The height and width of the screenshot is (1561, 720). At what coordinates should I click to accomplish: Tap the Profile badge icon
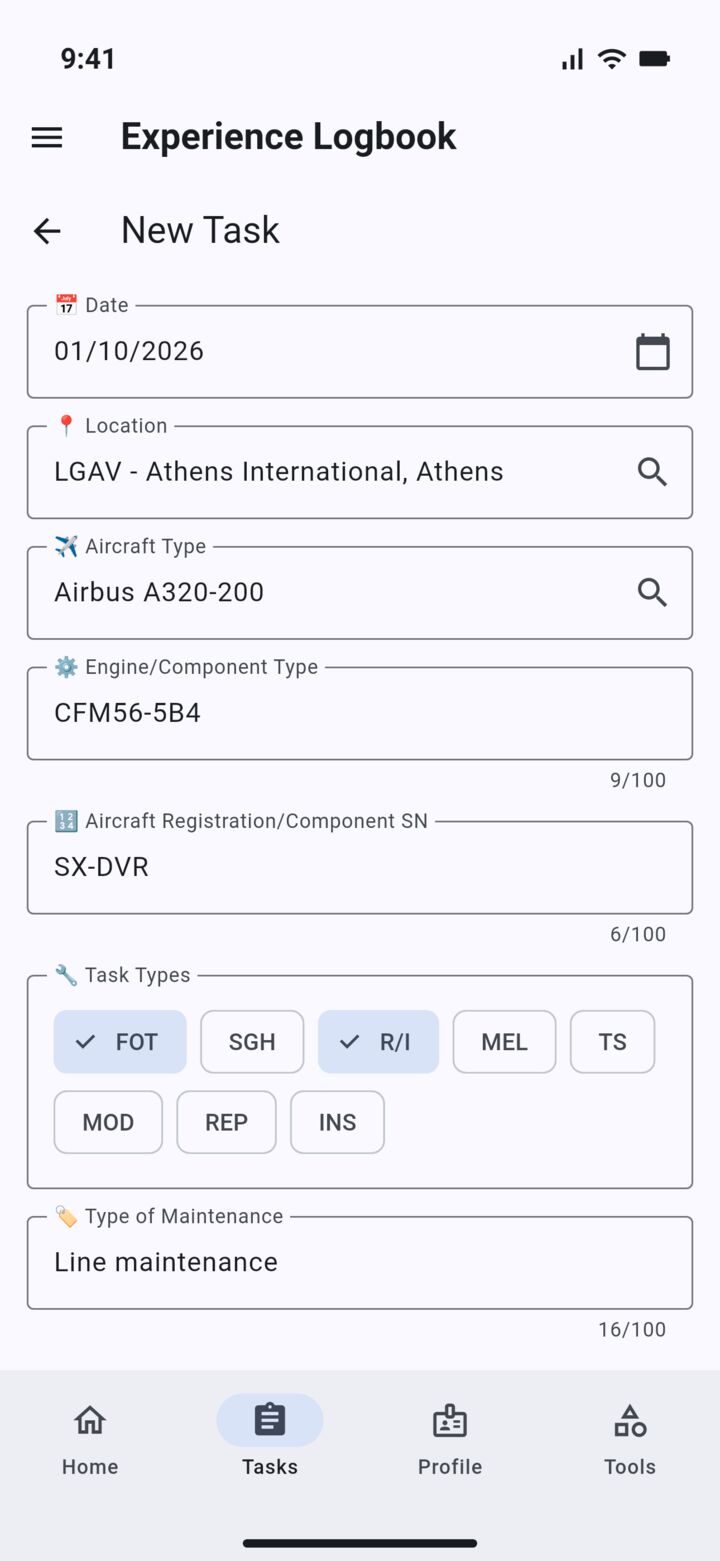(450, 1420)
